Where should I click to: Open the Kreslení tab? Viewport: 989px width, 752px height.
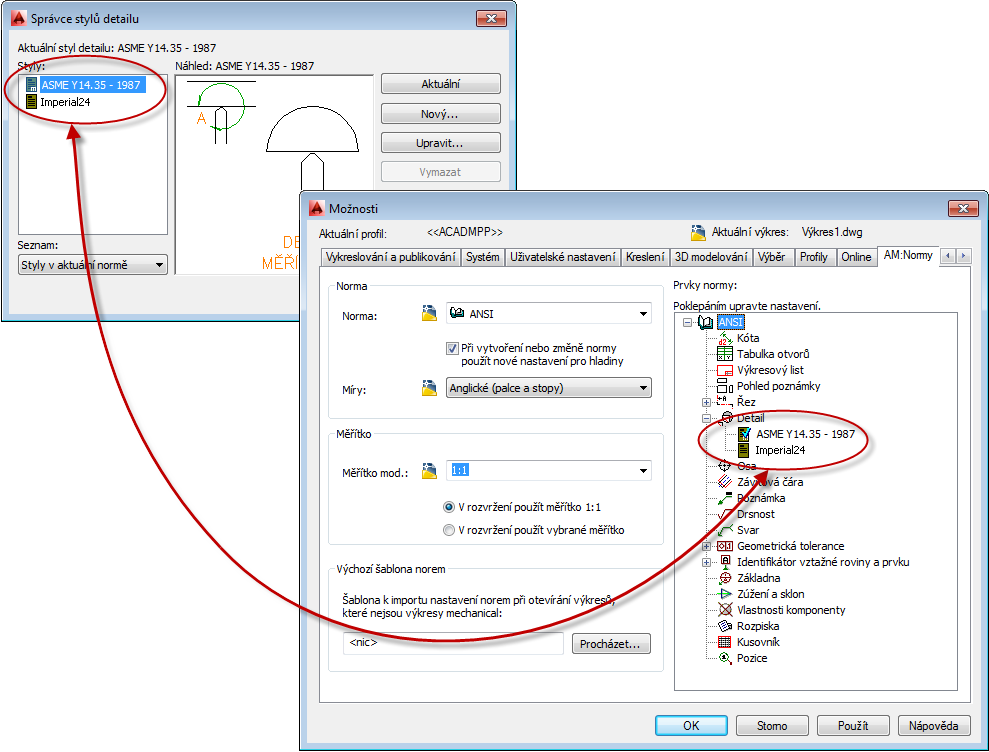click(x=645, y=257)
